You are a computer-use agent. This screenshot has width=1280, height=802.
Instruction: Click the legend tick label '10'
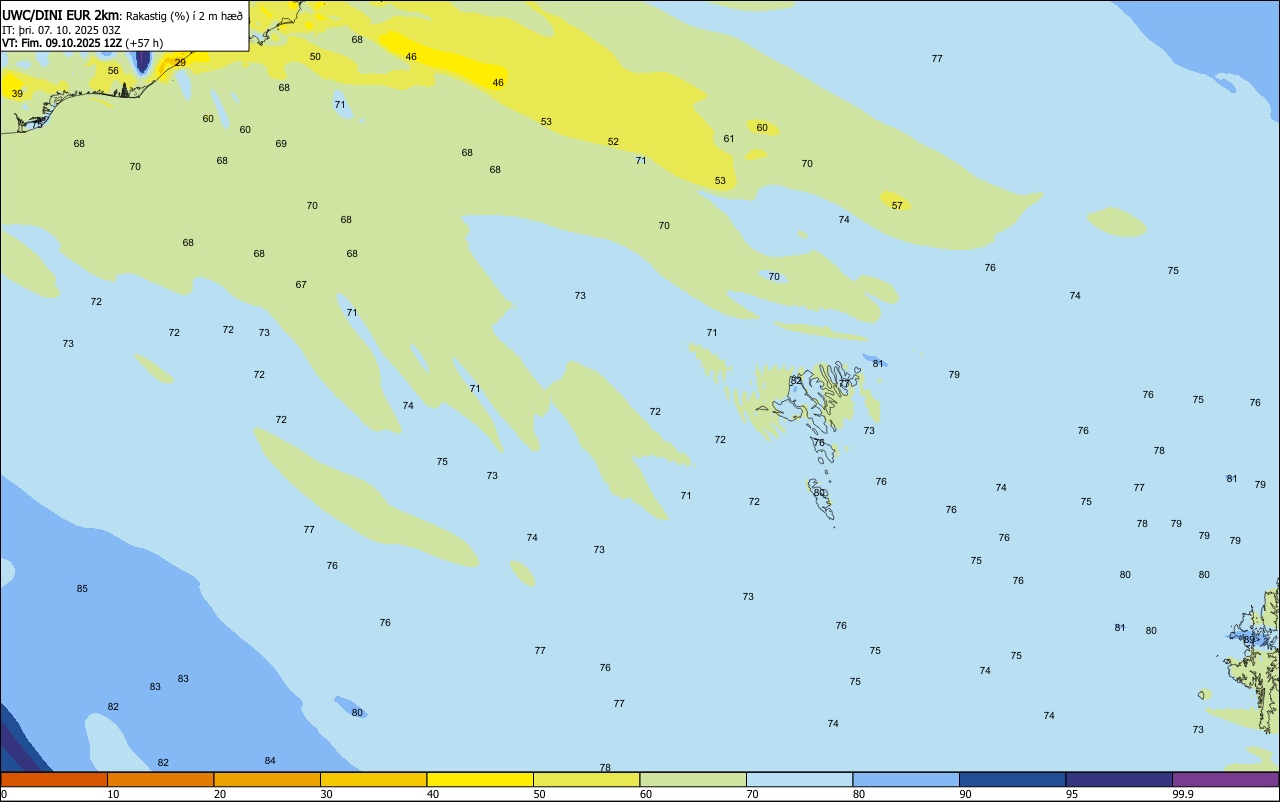click(x=113, y=794)
